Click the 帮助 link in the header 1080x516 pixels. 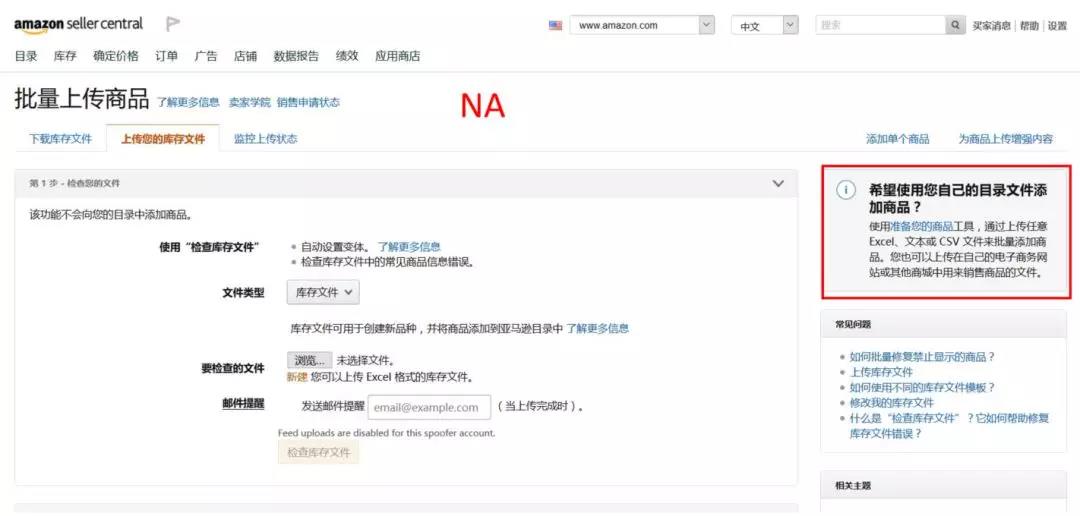coord(1029,26)
